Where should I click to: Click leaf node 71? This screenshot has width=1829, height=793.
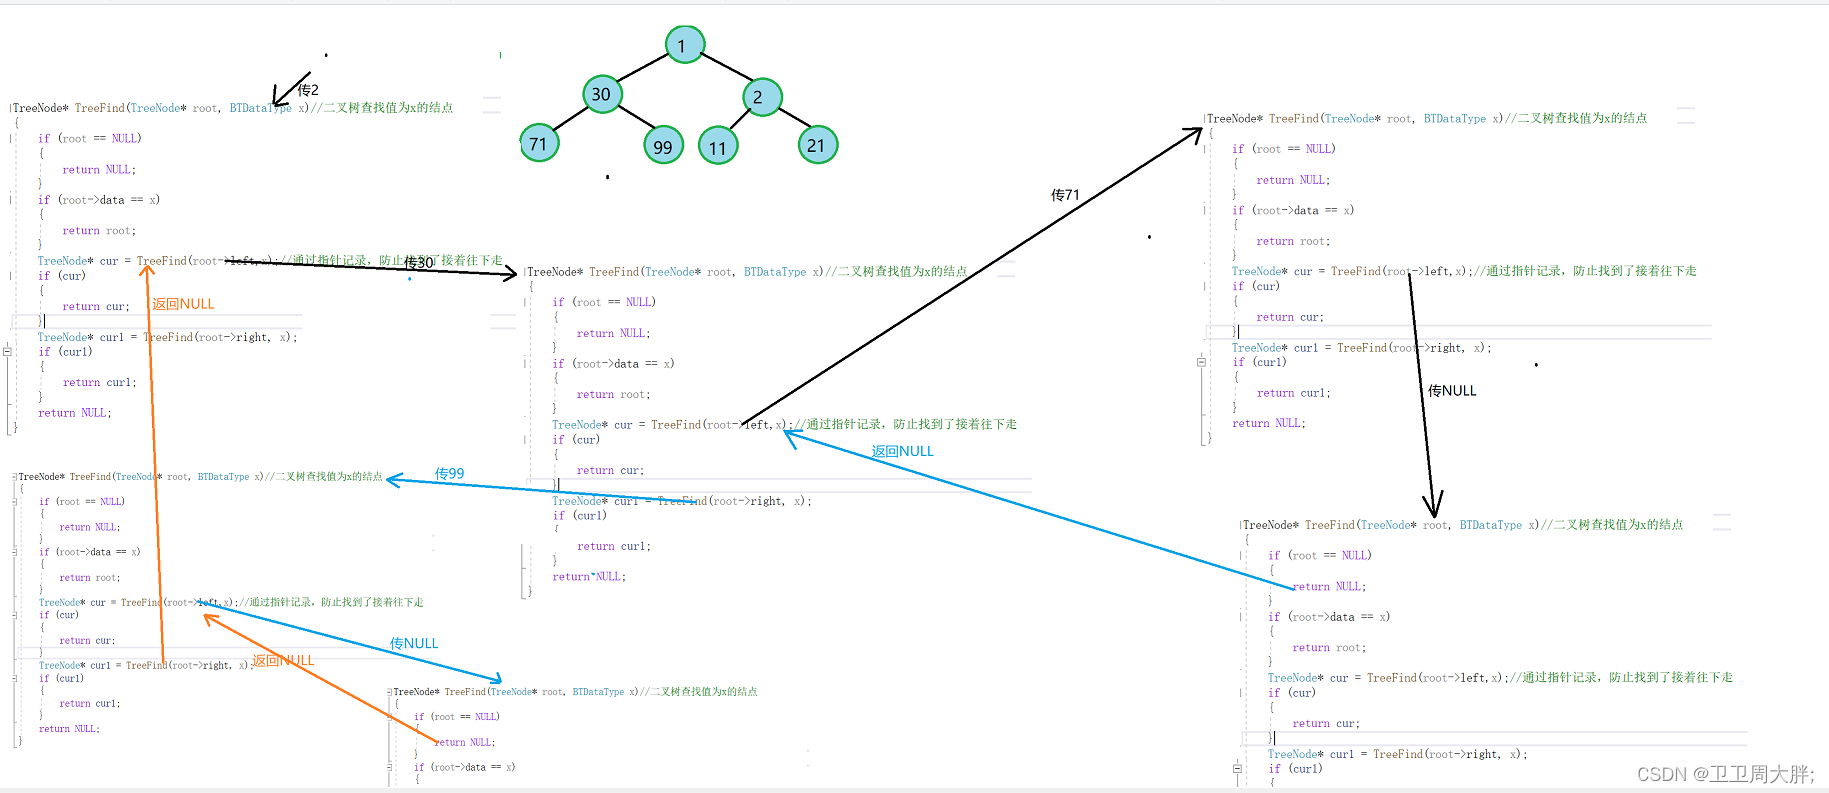[539, 143]
